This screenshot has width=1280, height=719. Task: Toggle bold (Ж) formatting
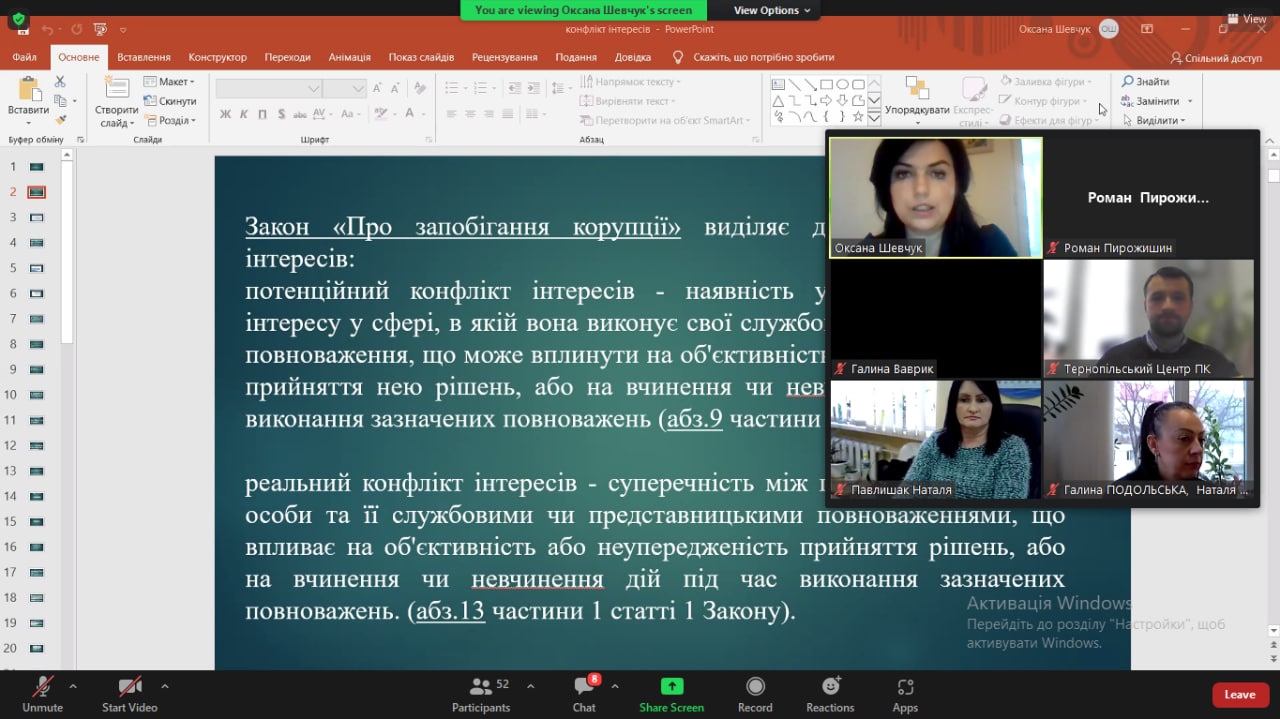tap(225, 114)
